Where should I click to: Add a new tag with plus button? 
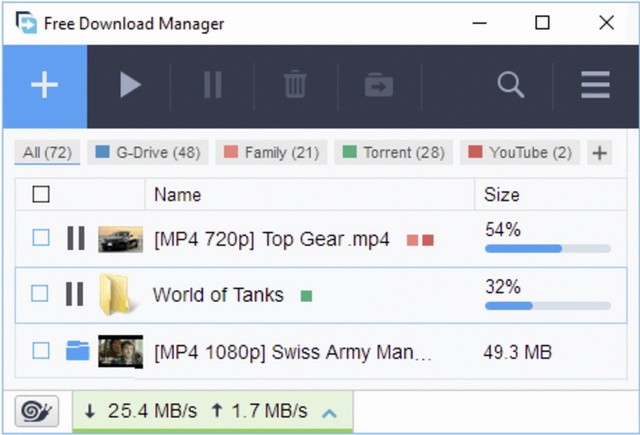(x=599, y=153)
